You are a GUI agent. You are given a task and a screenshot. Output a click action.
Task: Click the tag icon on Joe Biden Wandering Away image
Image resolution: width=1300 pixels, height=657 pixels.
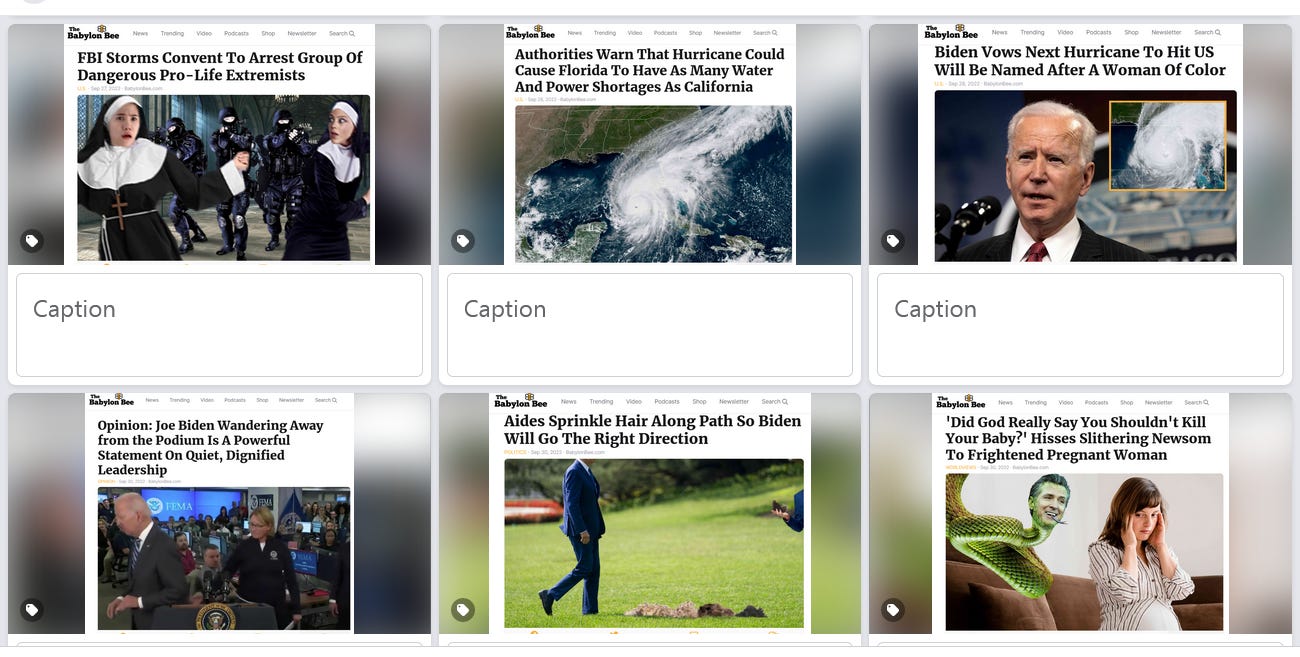(x=32, y=609)
